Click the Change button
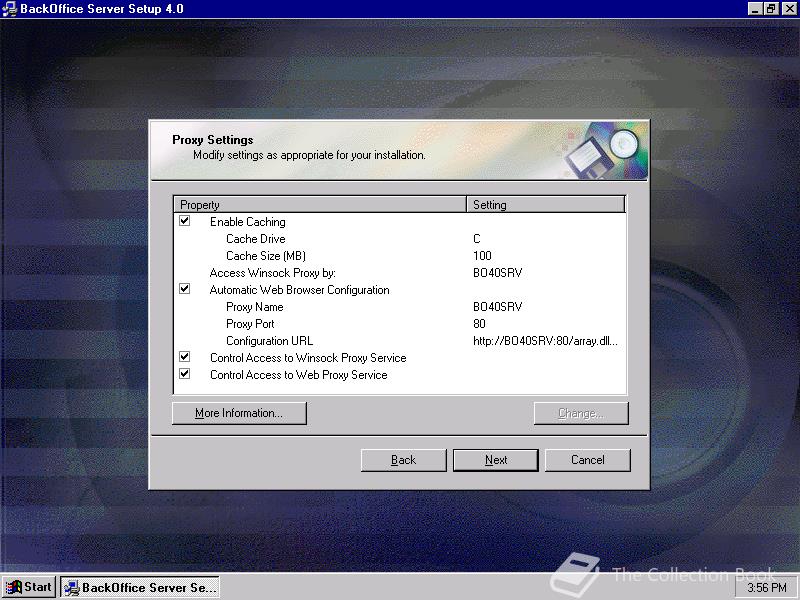The width and height of the screenshot is (800, 600). (581, 413)
